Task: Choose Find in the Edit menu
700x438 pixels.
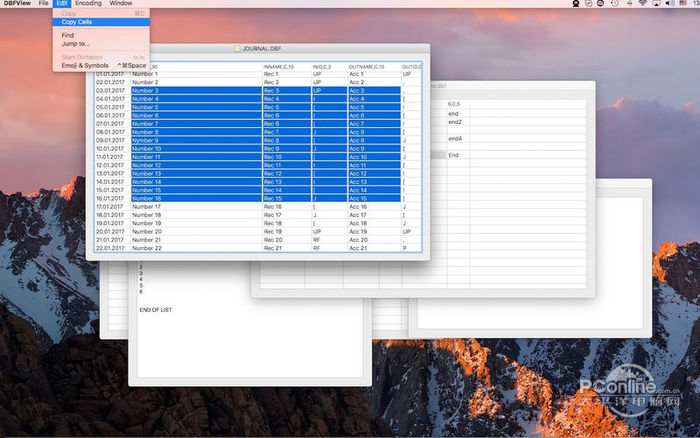Action: (x=101, y=35)
